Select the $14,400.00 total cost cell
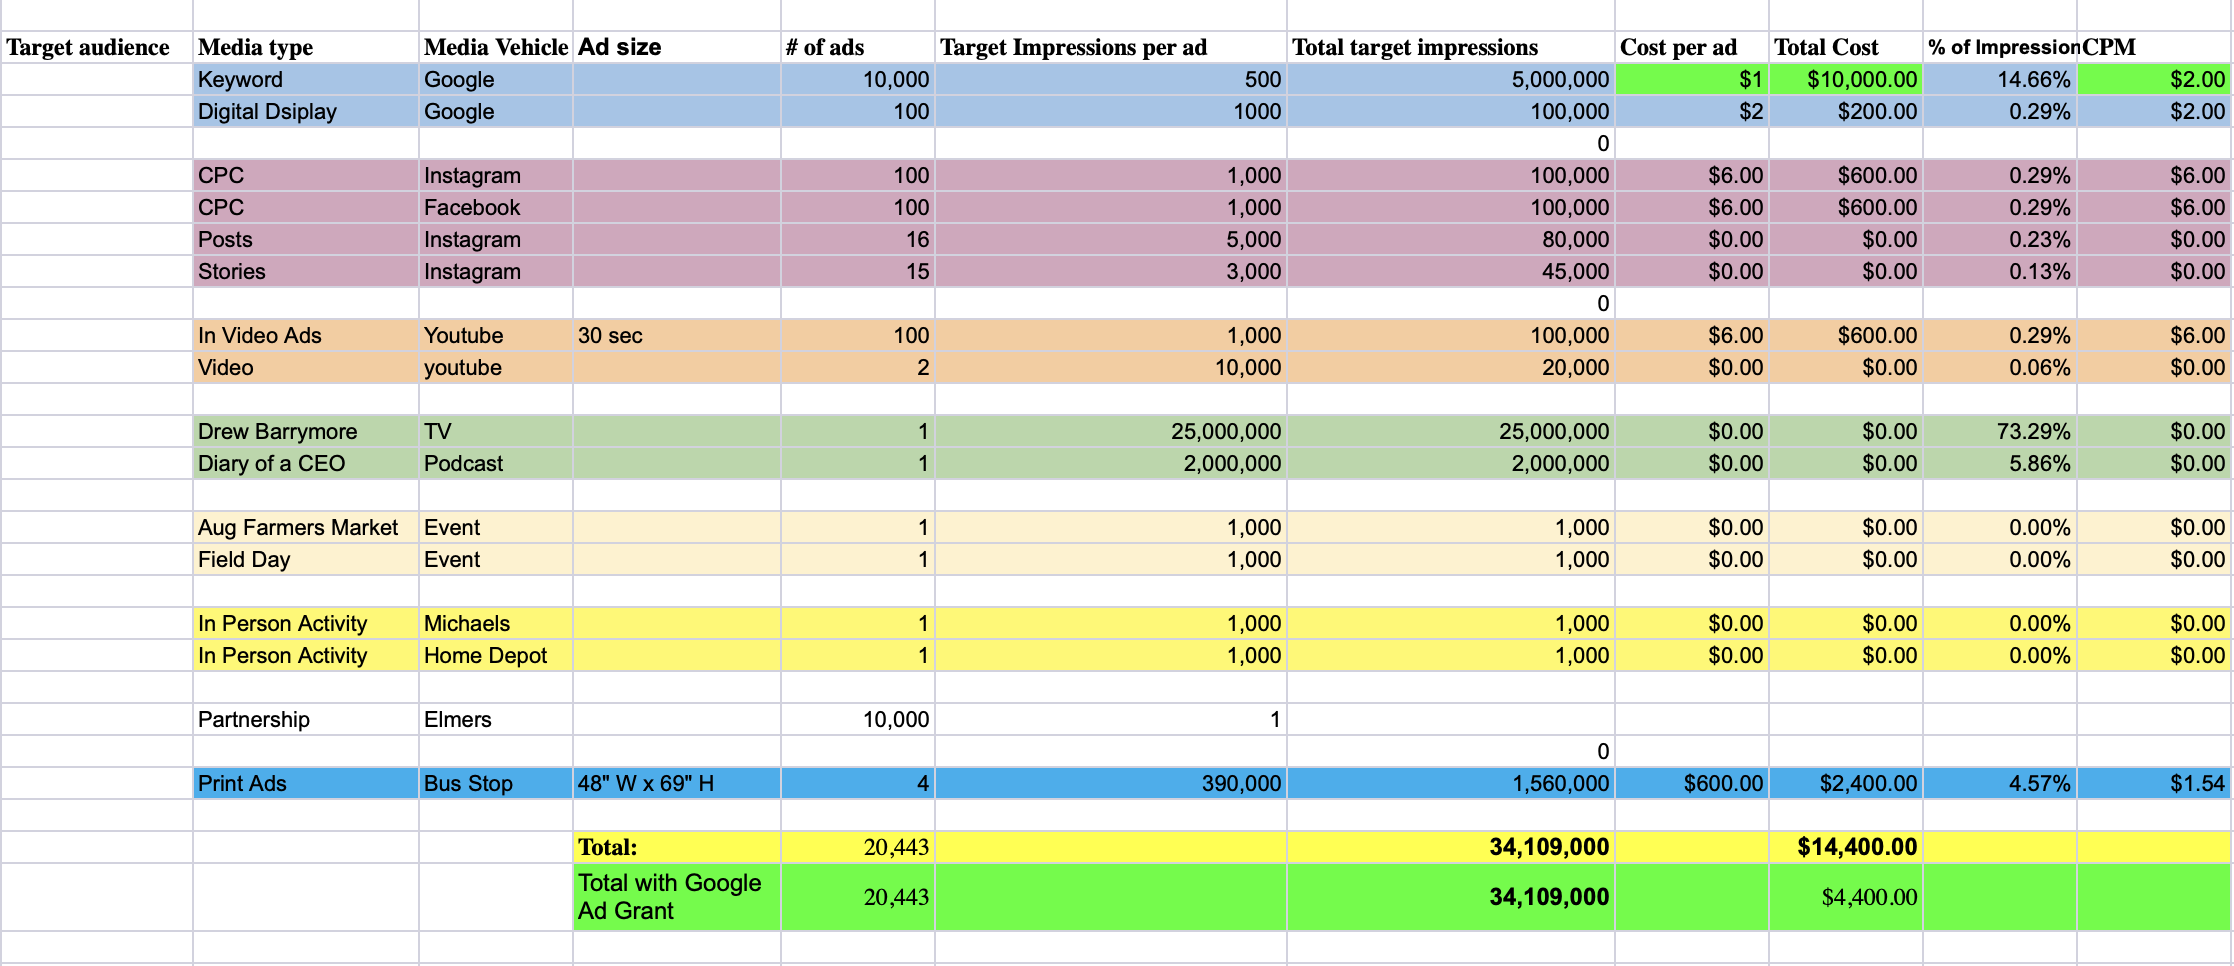 1846,847
